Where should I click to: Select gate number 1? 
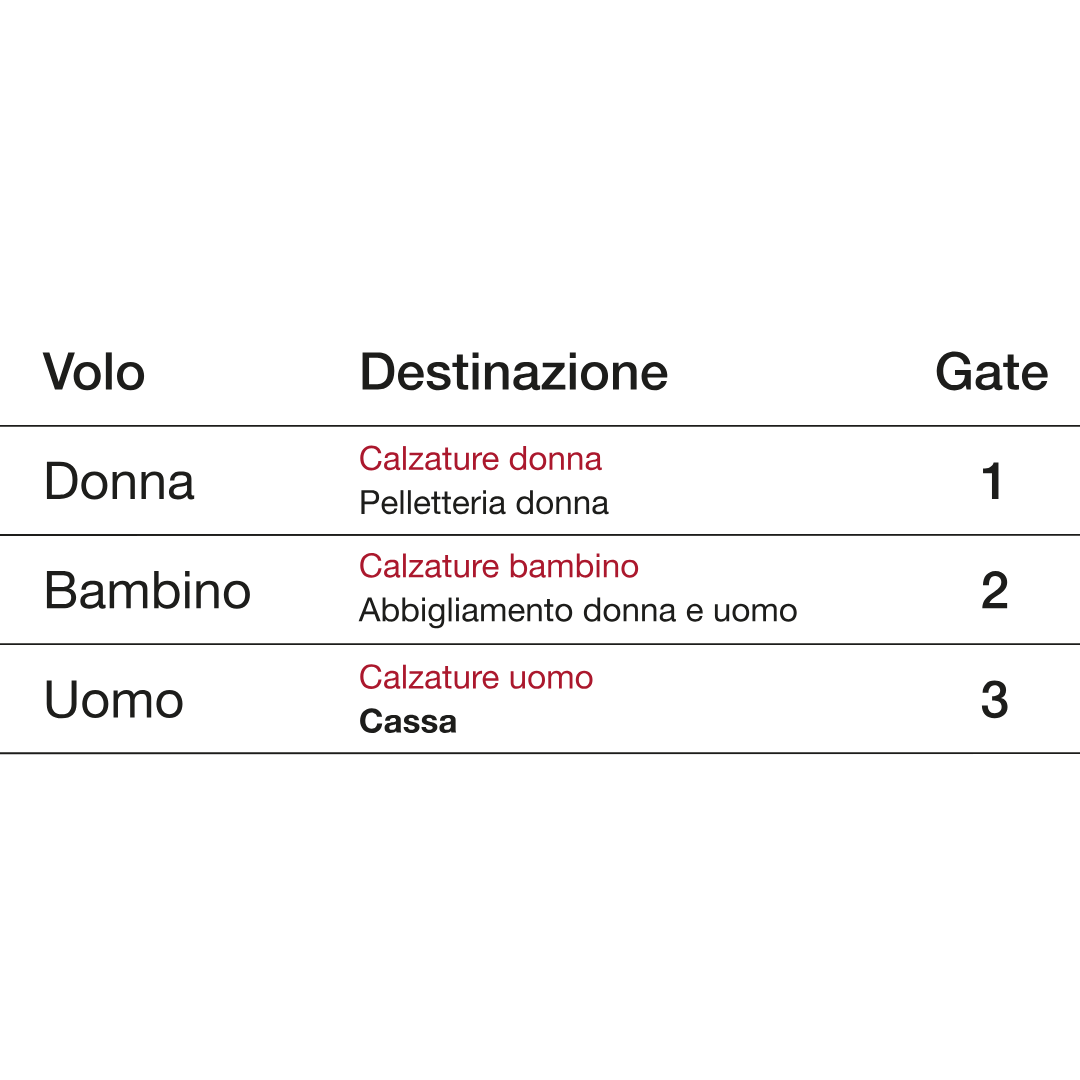coord(992,482)
